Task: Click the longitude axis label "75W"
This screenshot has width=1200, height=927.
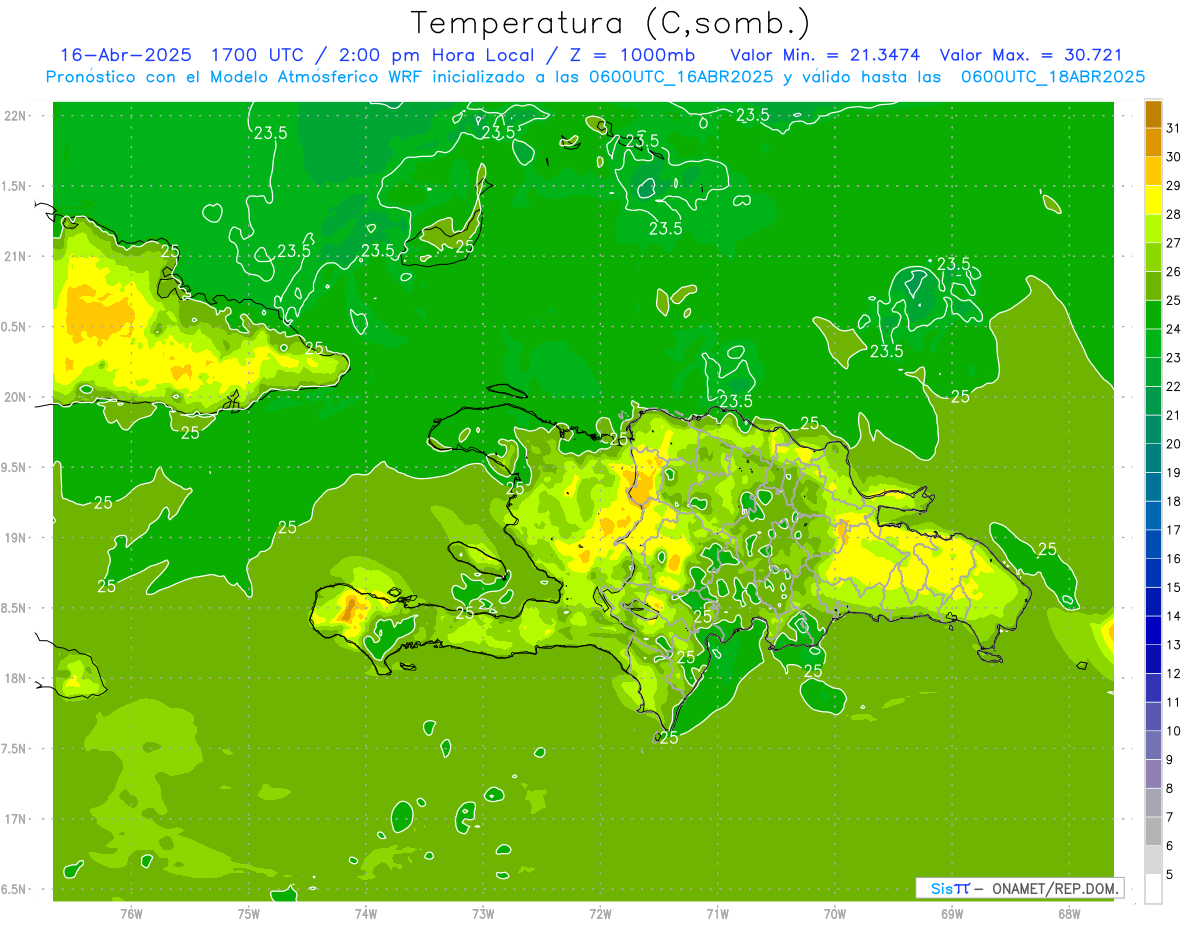Action: click(x=249, y=914)
